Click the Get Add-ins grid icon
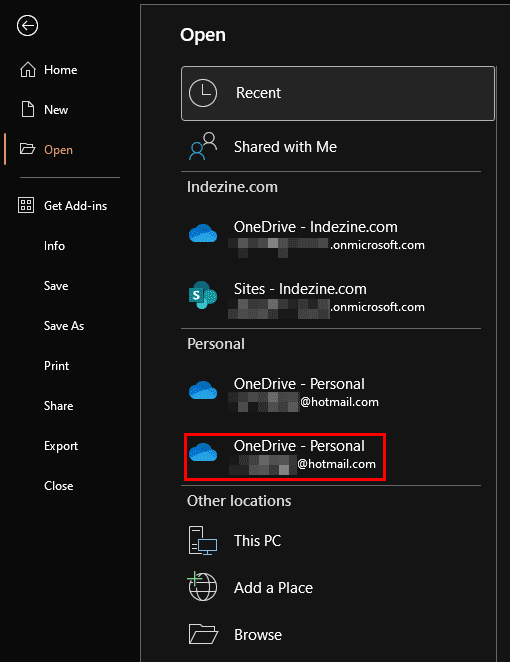 pos(26,206)
